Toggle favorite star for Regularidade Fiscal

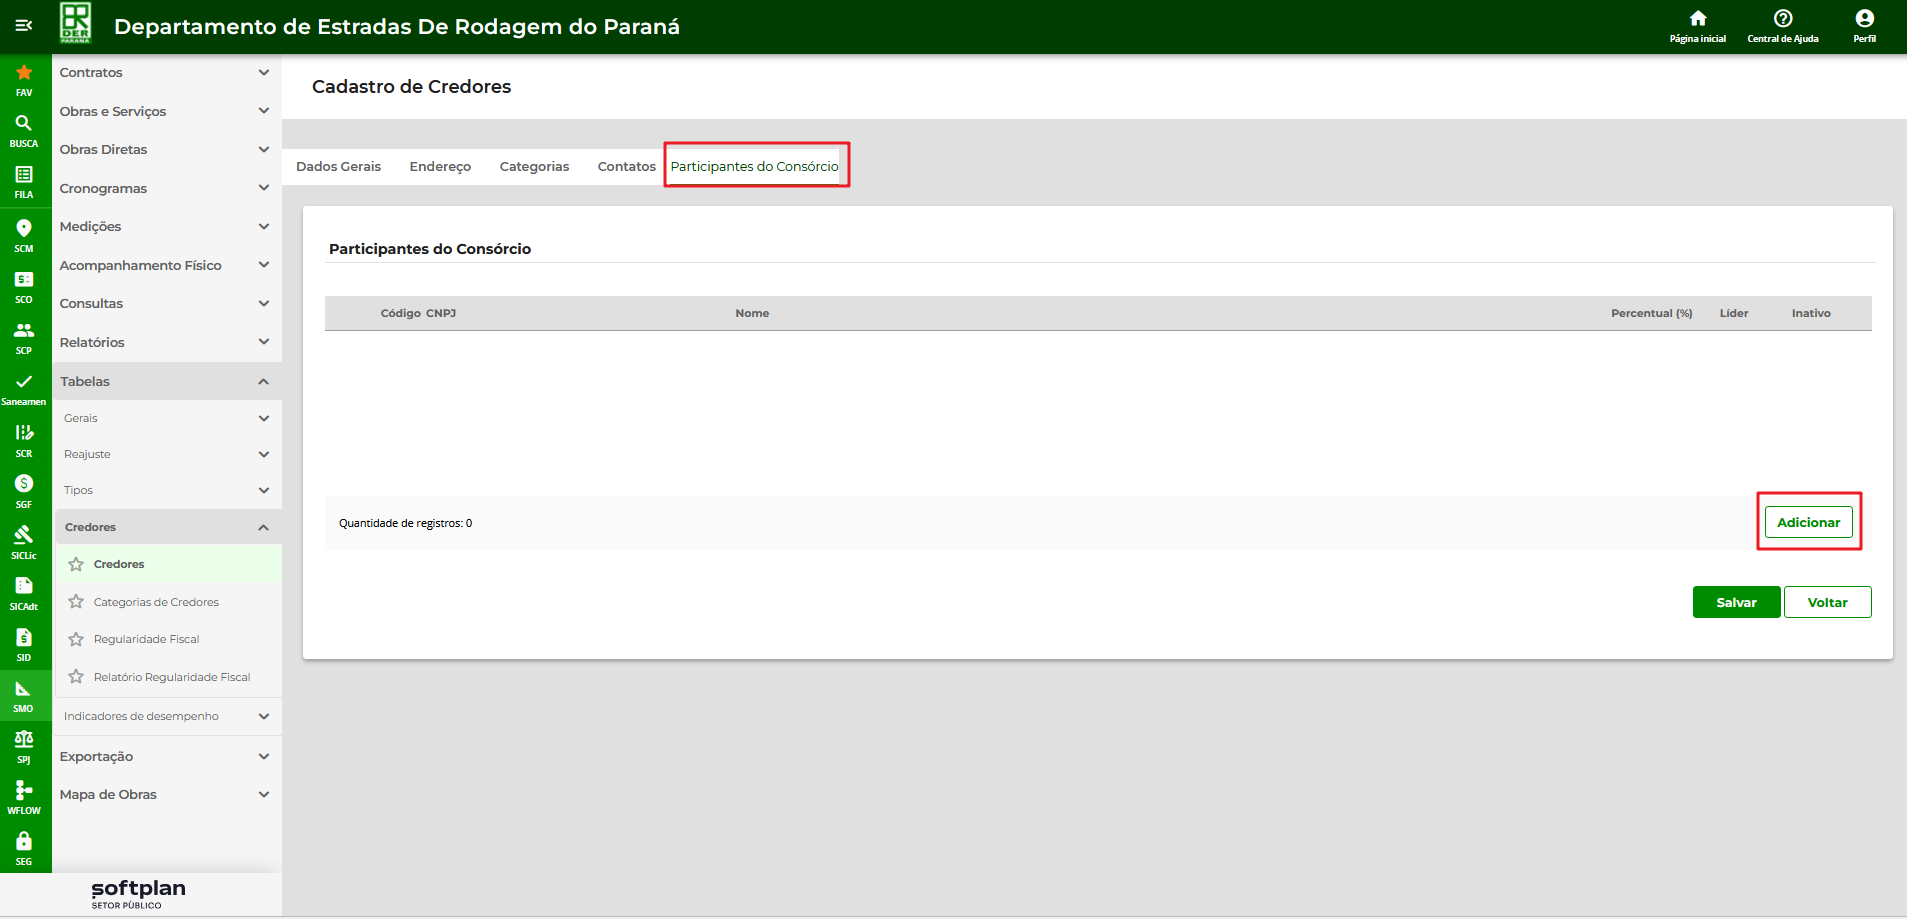pos(76,639)
